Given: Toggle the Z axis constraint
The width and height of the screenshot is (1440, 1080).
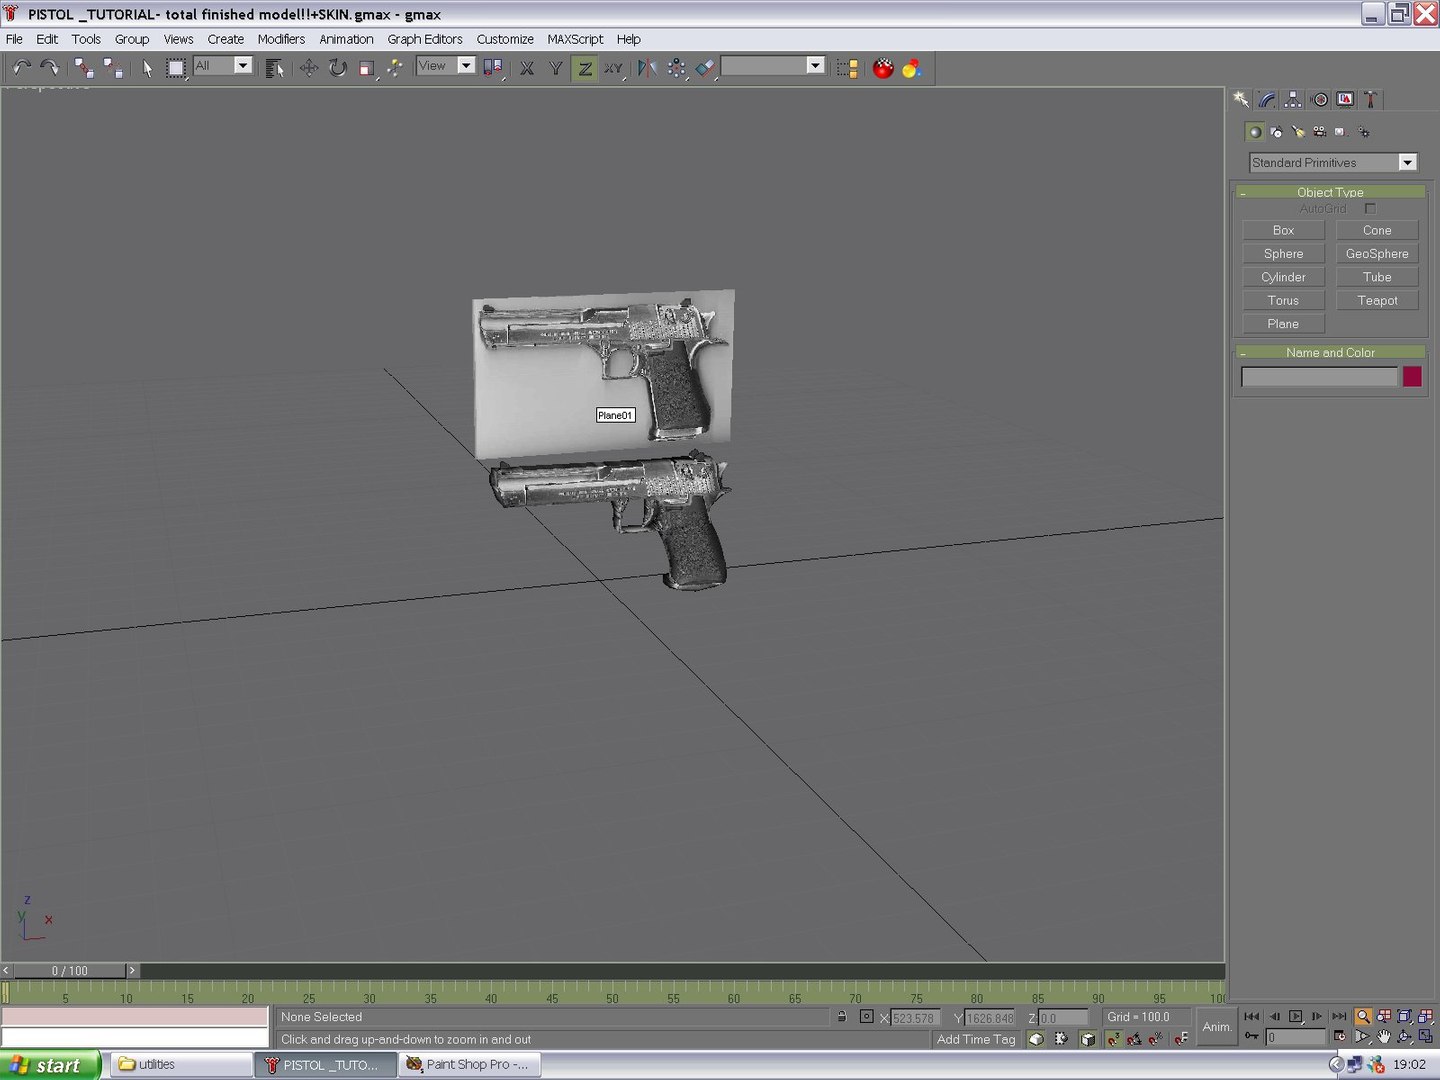Looking at the screenshot, I should (585, 68).
